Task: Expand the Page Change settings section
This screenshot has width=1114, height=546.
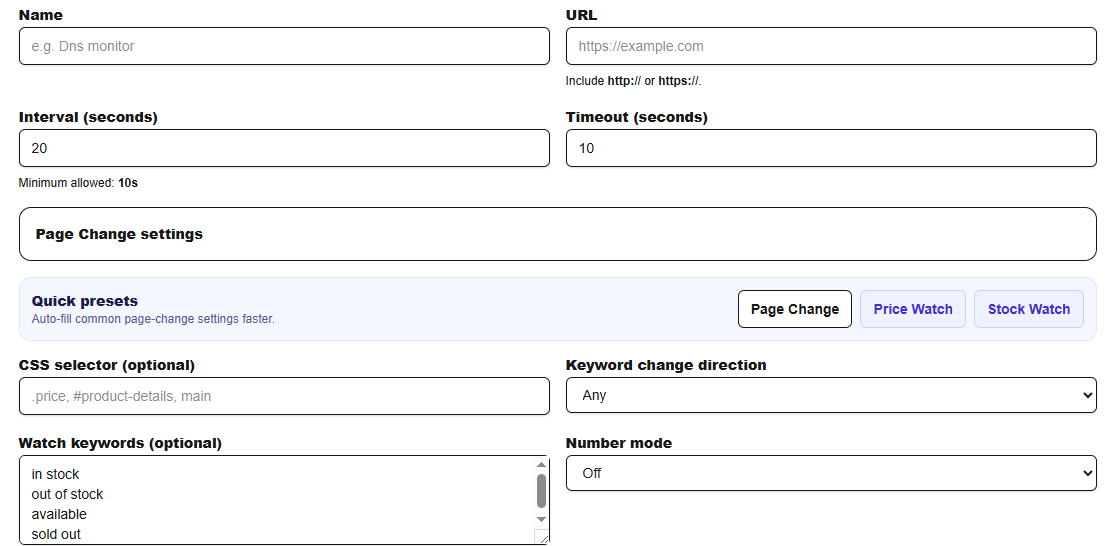Action: 557,234
